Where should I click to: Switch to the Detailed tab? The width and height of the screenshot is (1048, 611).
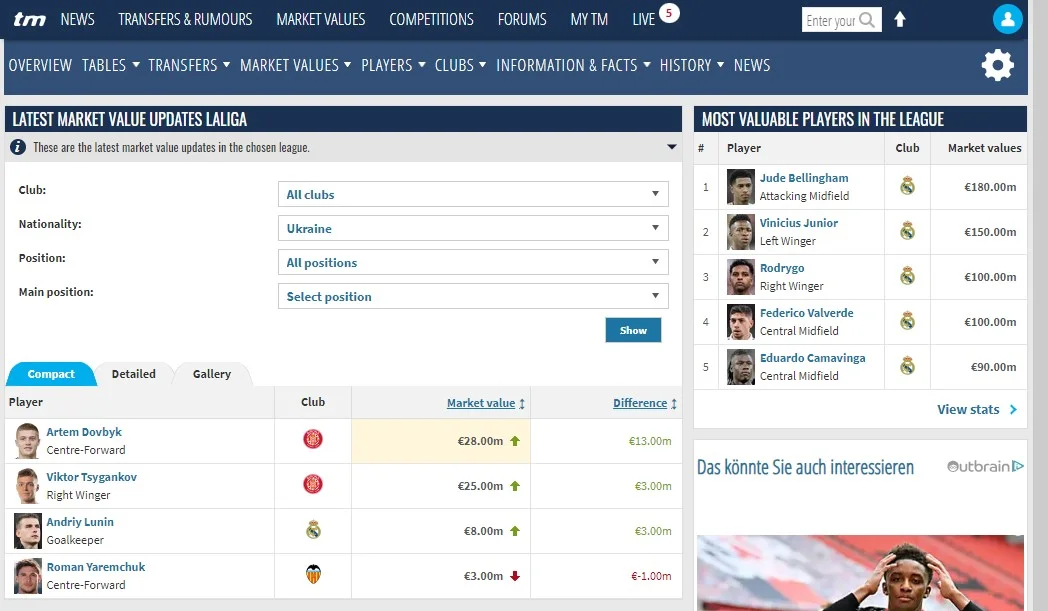(x=134, y=374)
